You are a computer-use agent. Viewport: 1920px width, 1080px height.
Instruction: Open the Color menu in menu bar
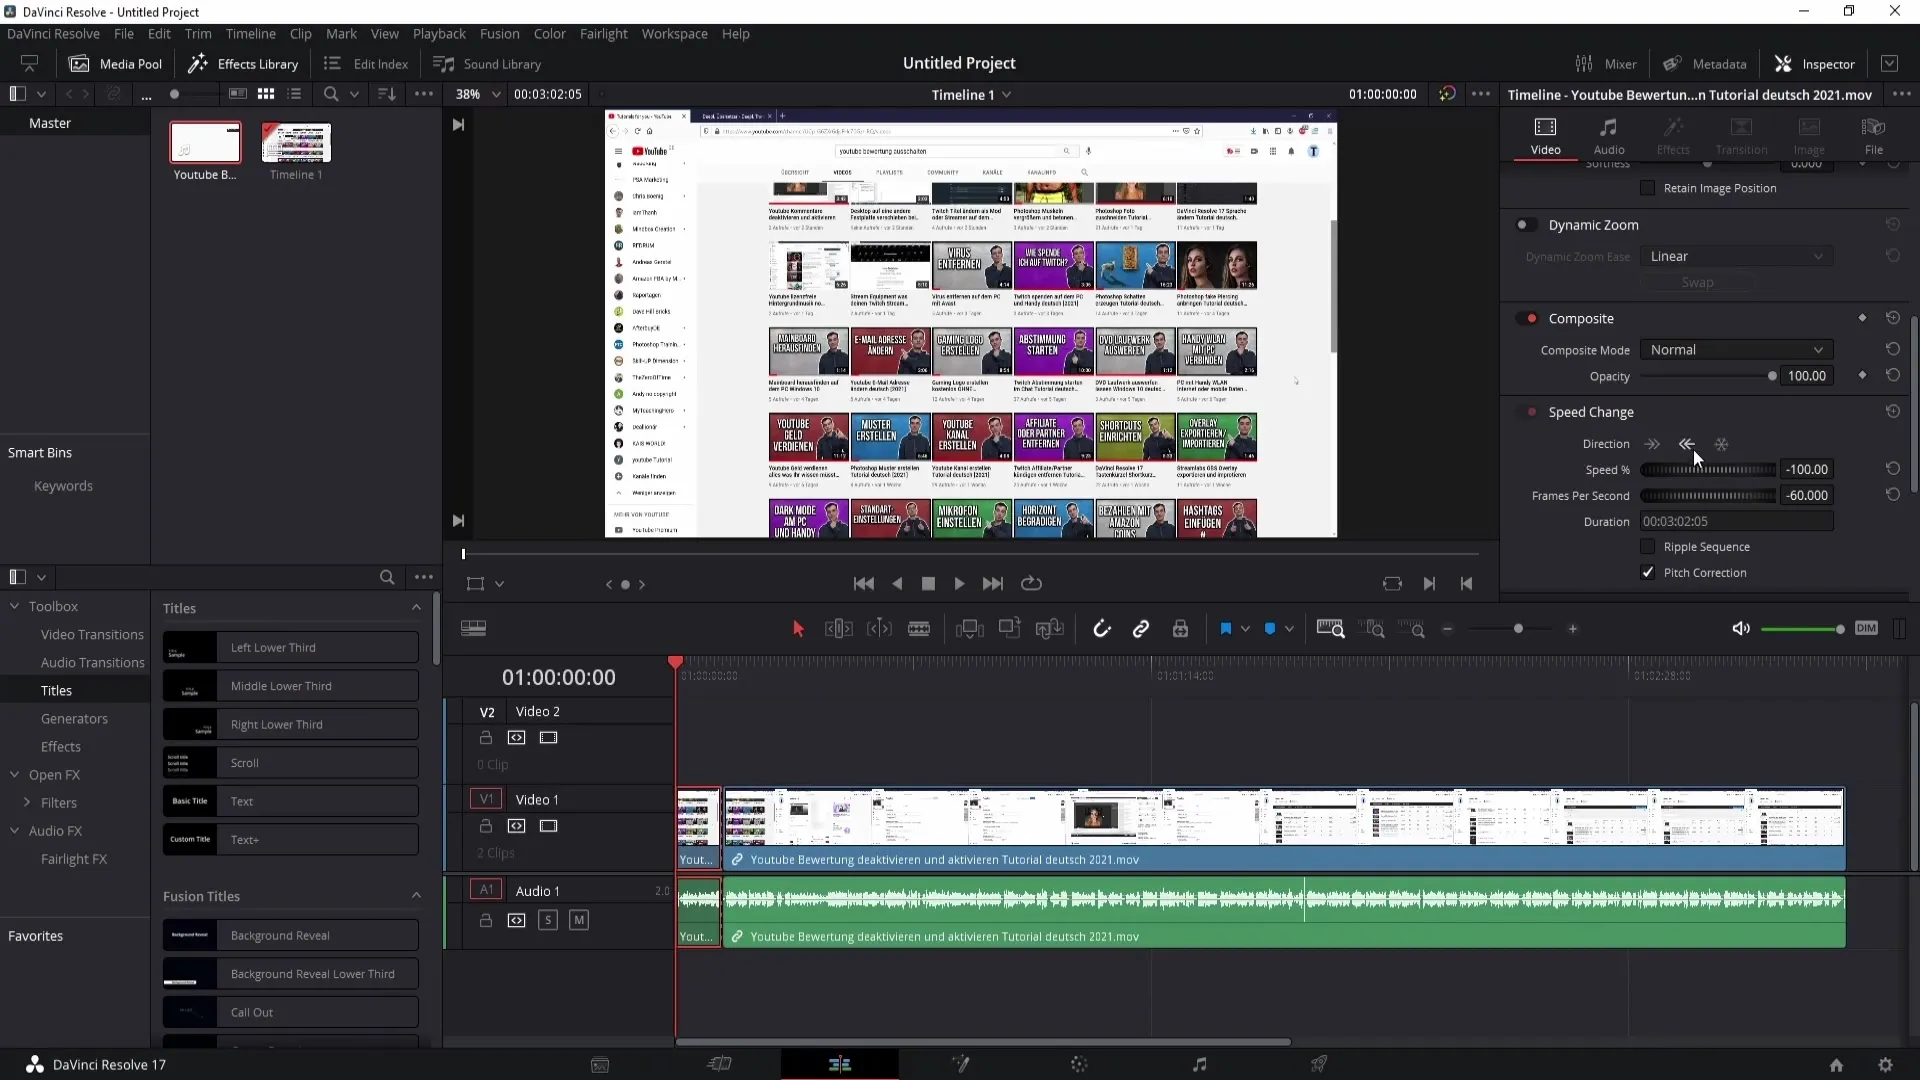pyautogui.click(x=550, y=33)
